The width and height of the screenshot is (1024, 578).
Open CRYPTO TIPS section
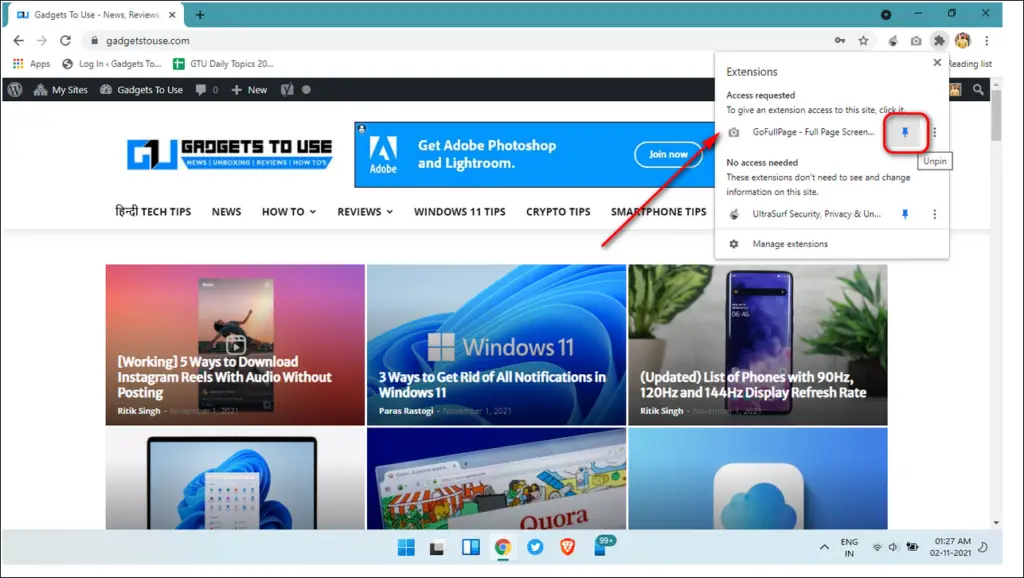(558, 212)
